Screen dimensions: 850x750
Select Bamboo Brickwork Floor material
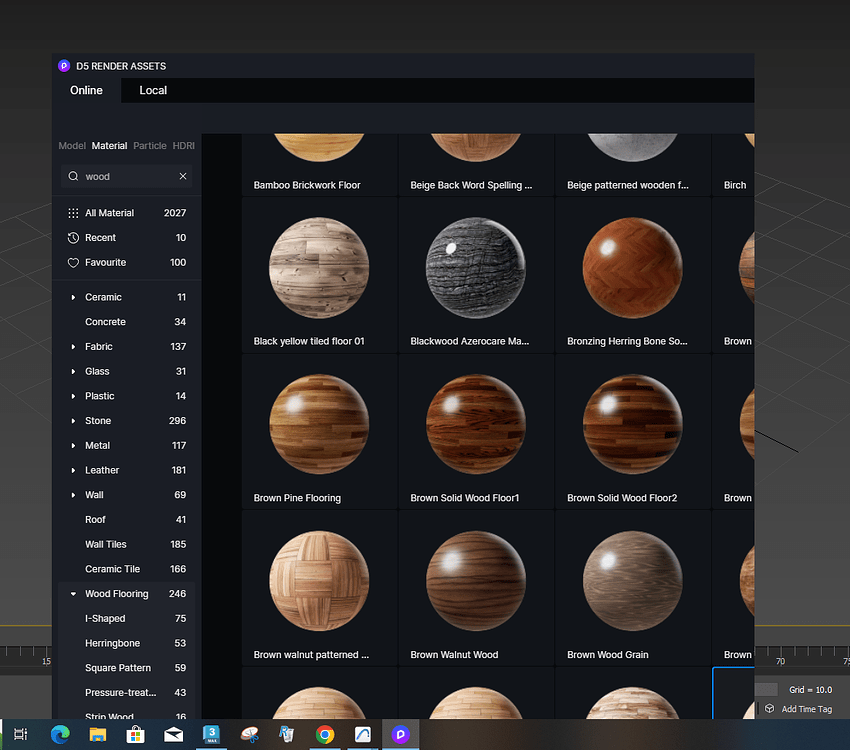pos(319,165)
